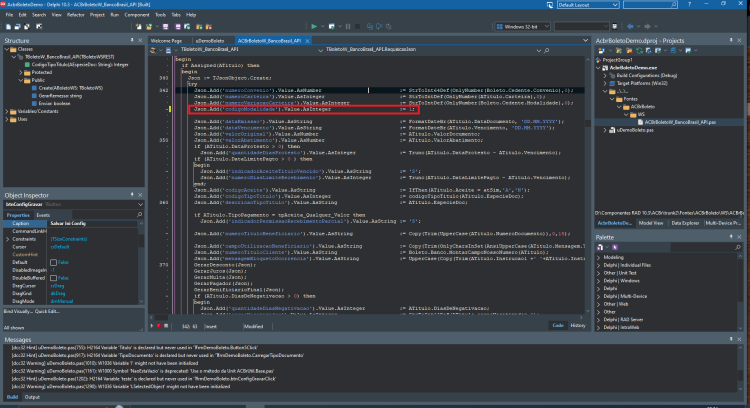Click the red Record Macro button
The height and width of the screenshot is (408, 750).
[x=159, y=326]
